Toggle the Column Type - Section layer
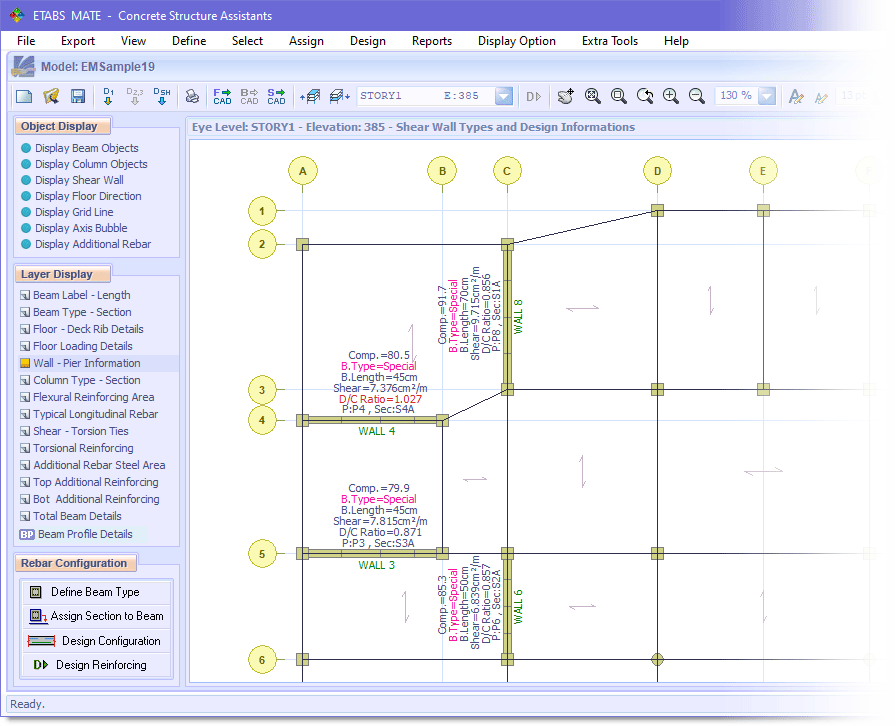The image size is (896, 726). (x=86, y=380)
